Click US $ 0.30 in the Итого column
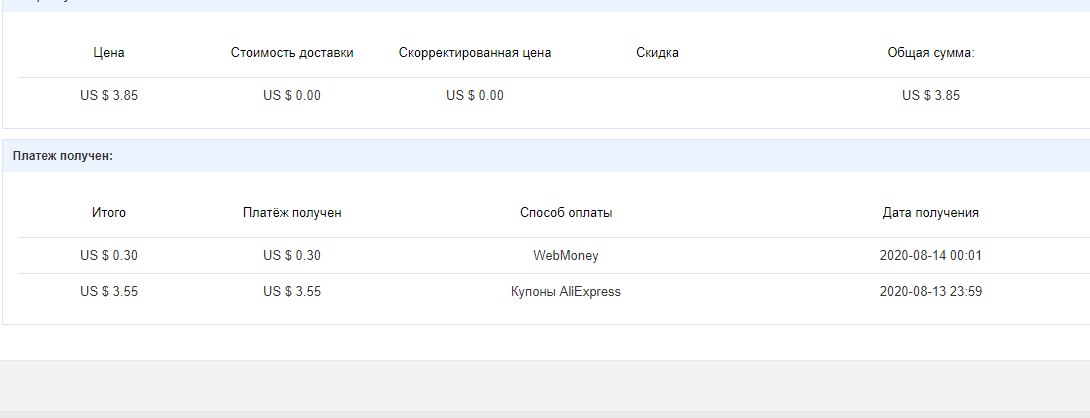 pos(108,255)
